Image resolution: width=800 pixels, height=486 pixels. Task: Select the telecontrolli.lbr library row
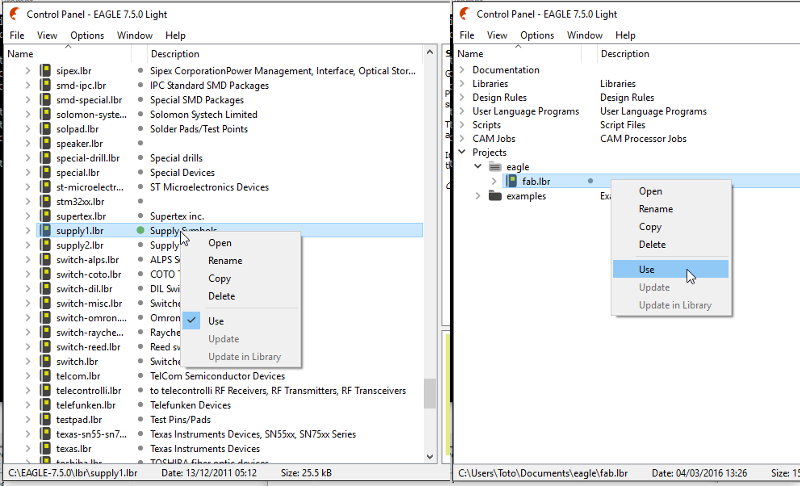89,391
